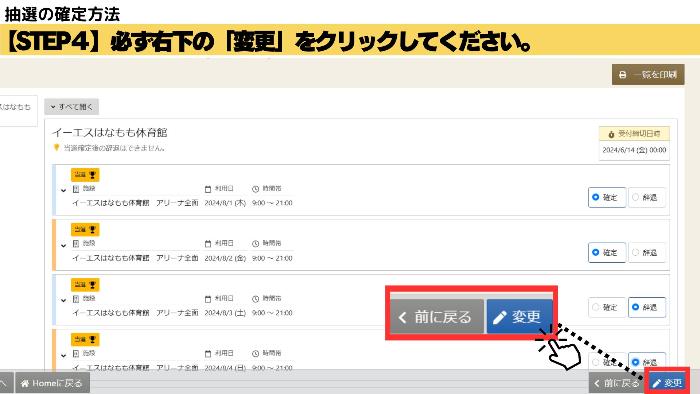Screen dimensions: 700x394
Task: Go back with the Homeに戻る button
Action: (x=52, y=383)
